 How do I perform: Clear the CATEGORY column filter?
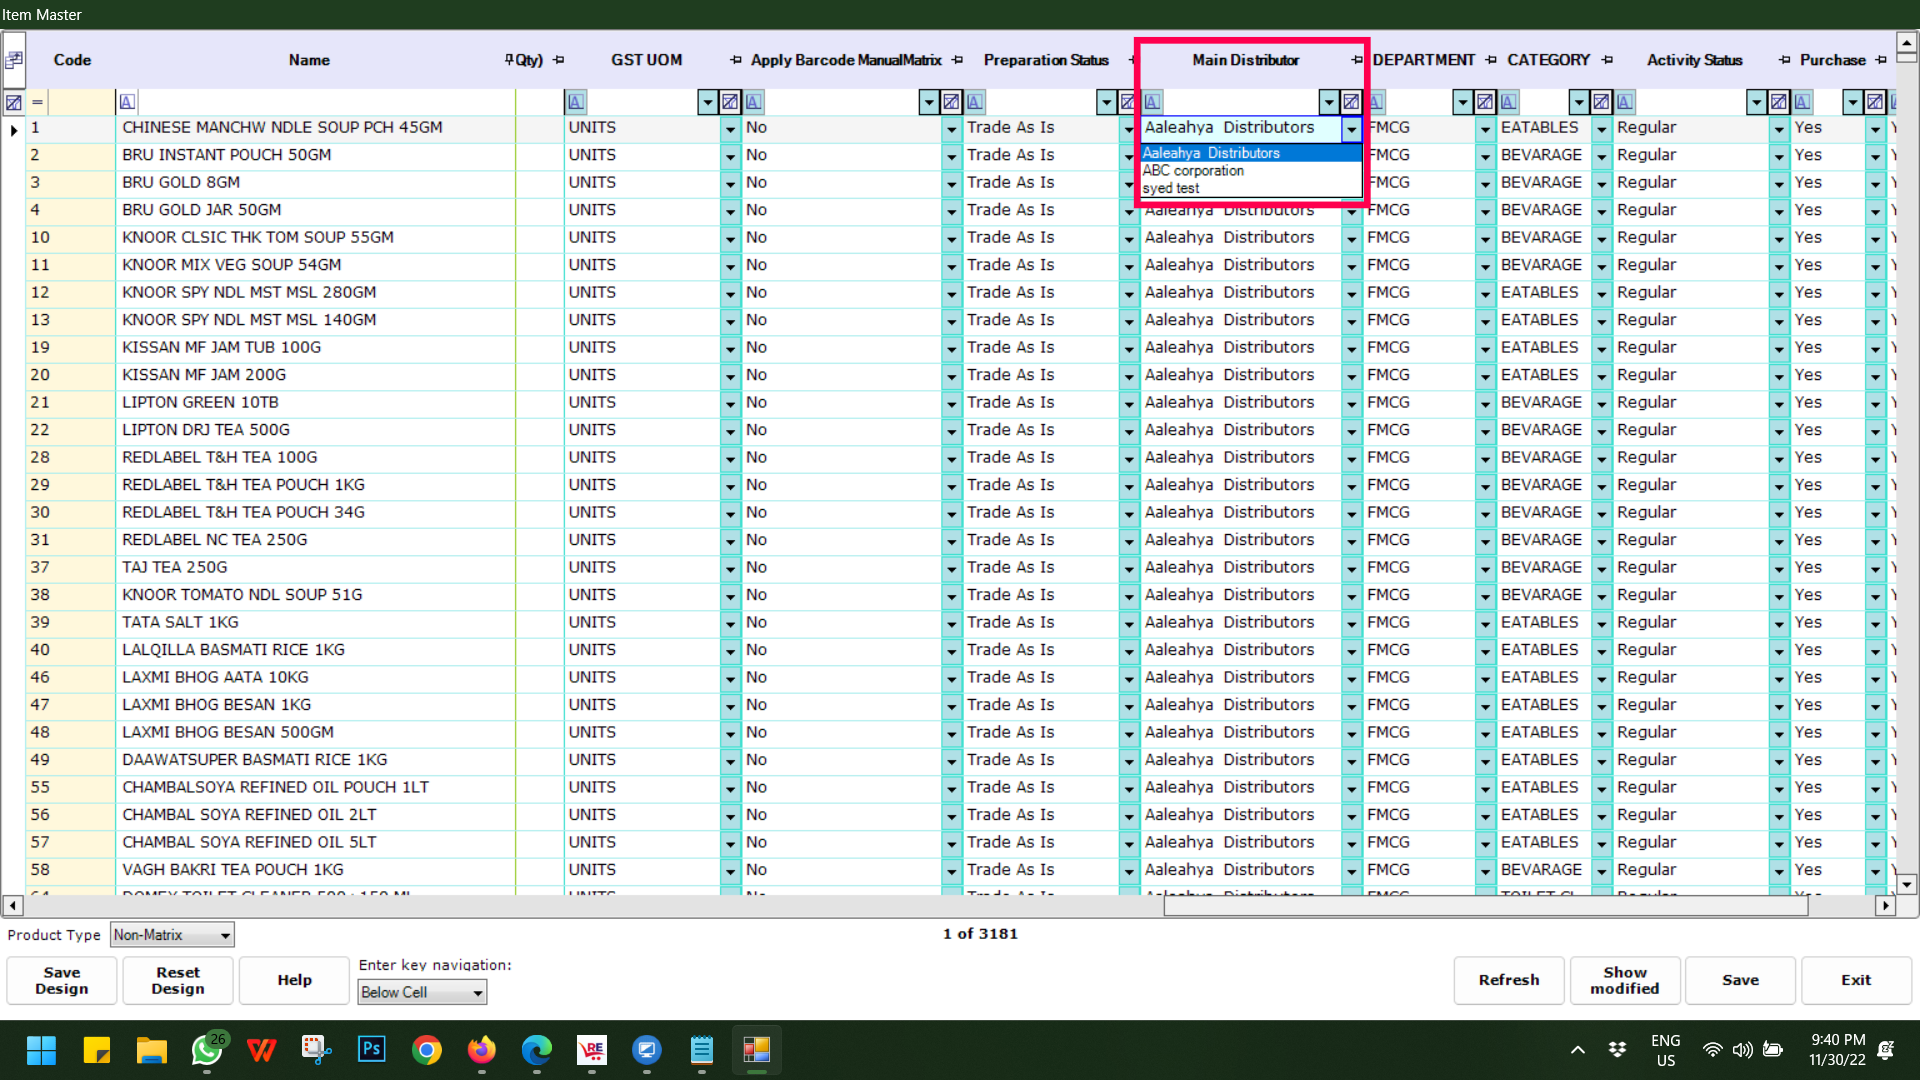pos(1601,102)
